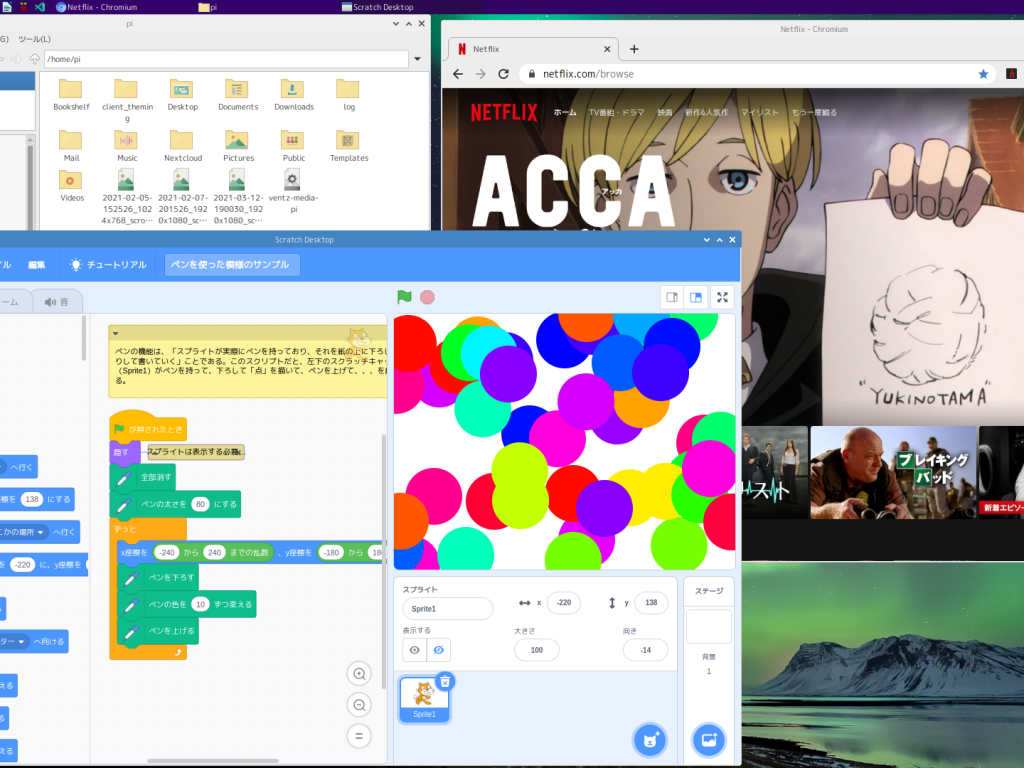Zoom in the Scratch code workspace
Screen dimensions: 1024x768
[359, 674]
